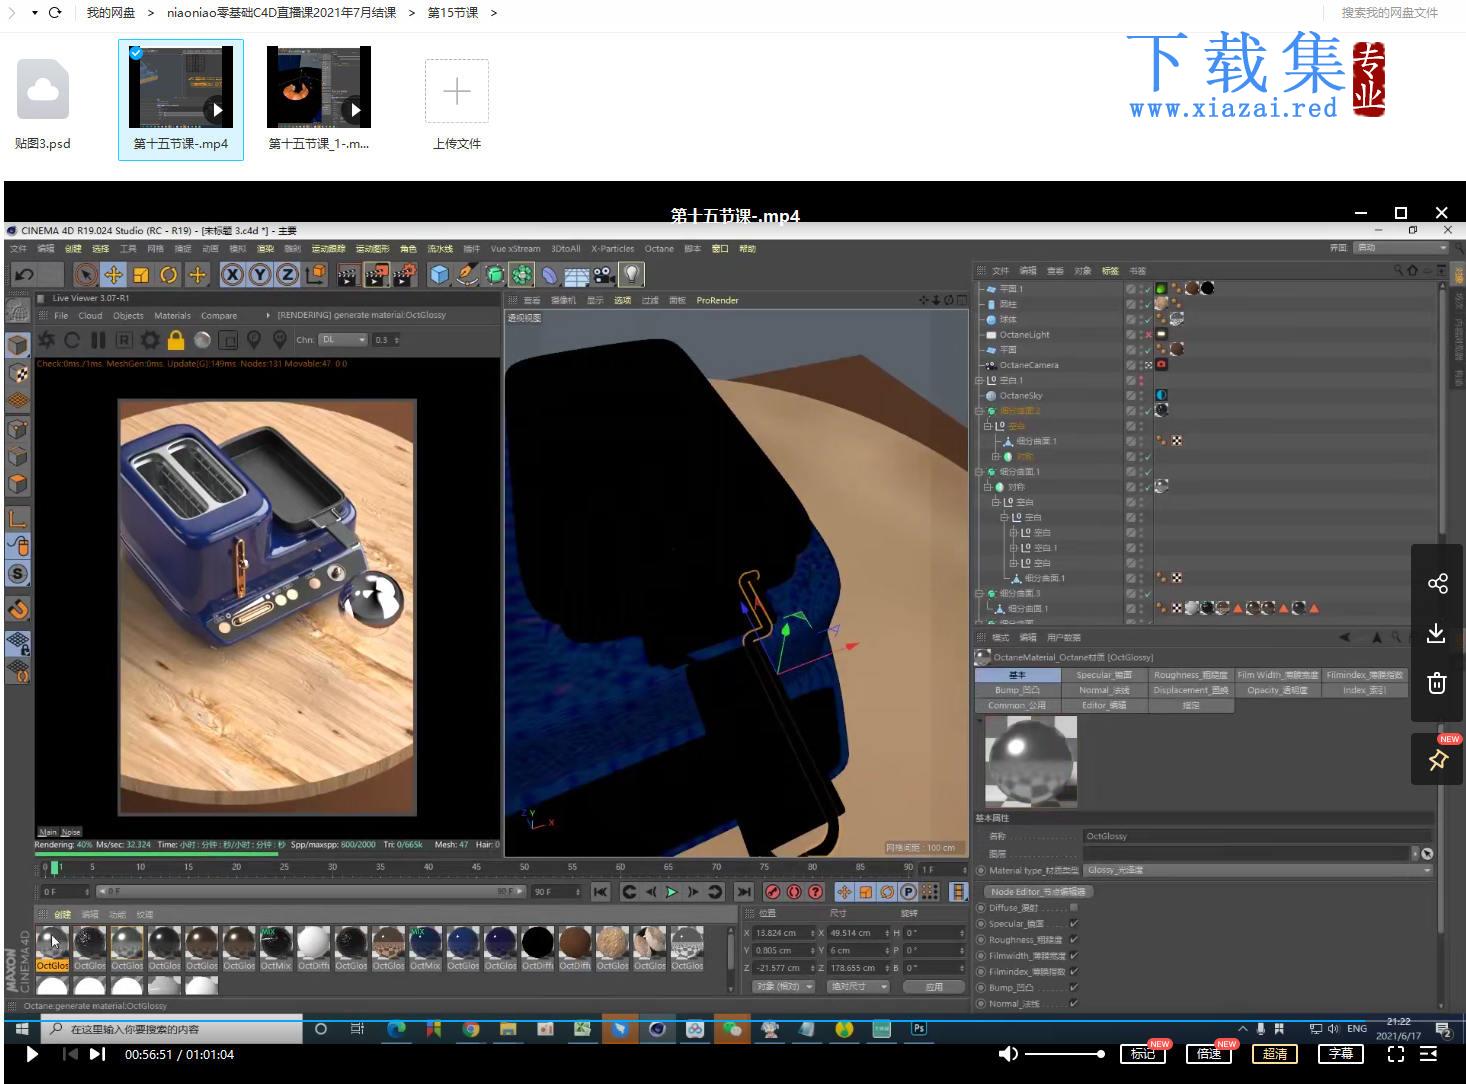The width and height of the screenshot is (1466, 1084).
Task: Open the Octane menu in C4D menu bar
Action: pyautogui.click(x=659, y=249)
